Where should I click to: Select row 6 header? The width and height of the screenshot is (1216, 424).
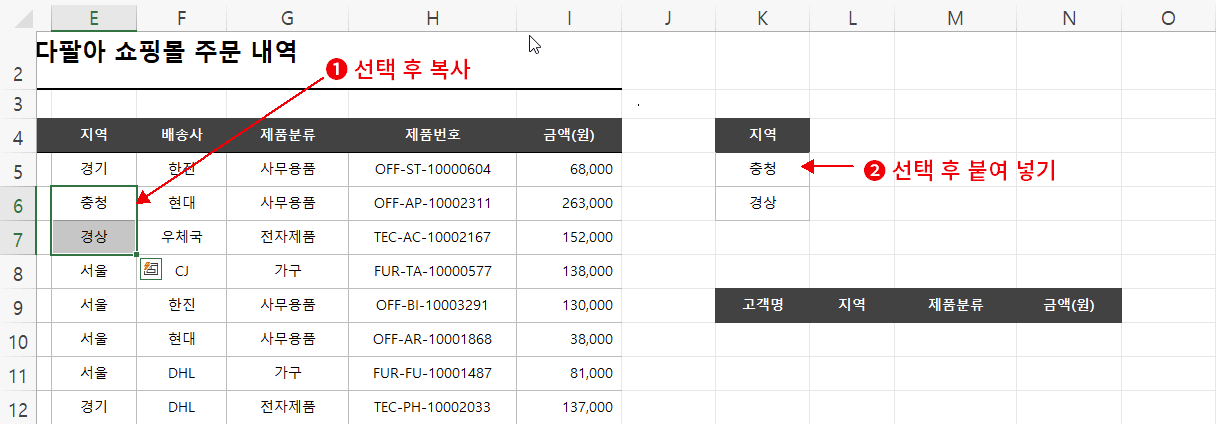pyautogui.click(x=18, y=203)
